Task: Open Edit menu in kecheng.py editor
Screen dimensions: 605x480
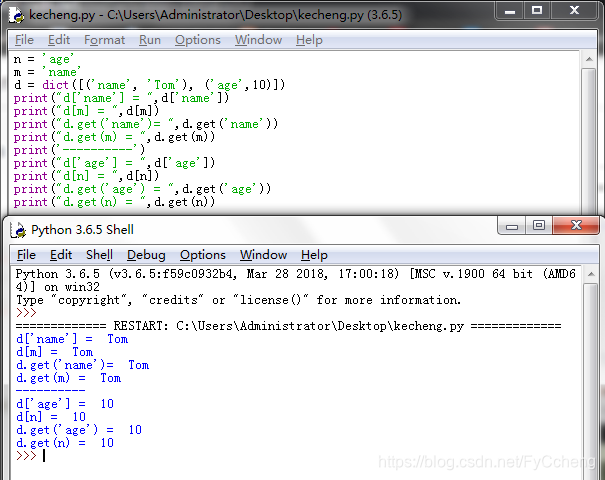Action: pos(59,40)
